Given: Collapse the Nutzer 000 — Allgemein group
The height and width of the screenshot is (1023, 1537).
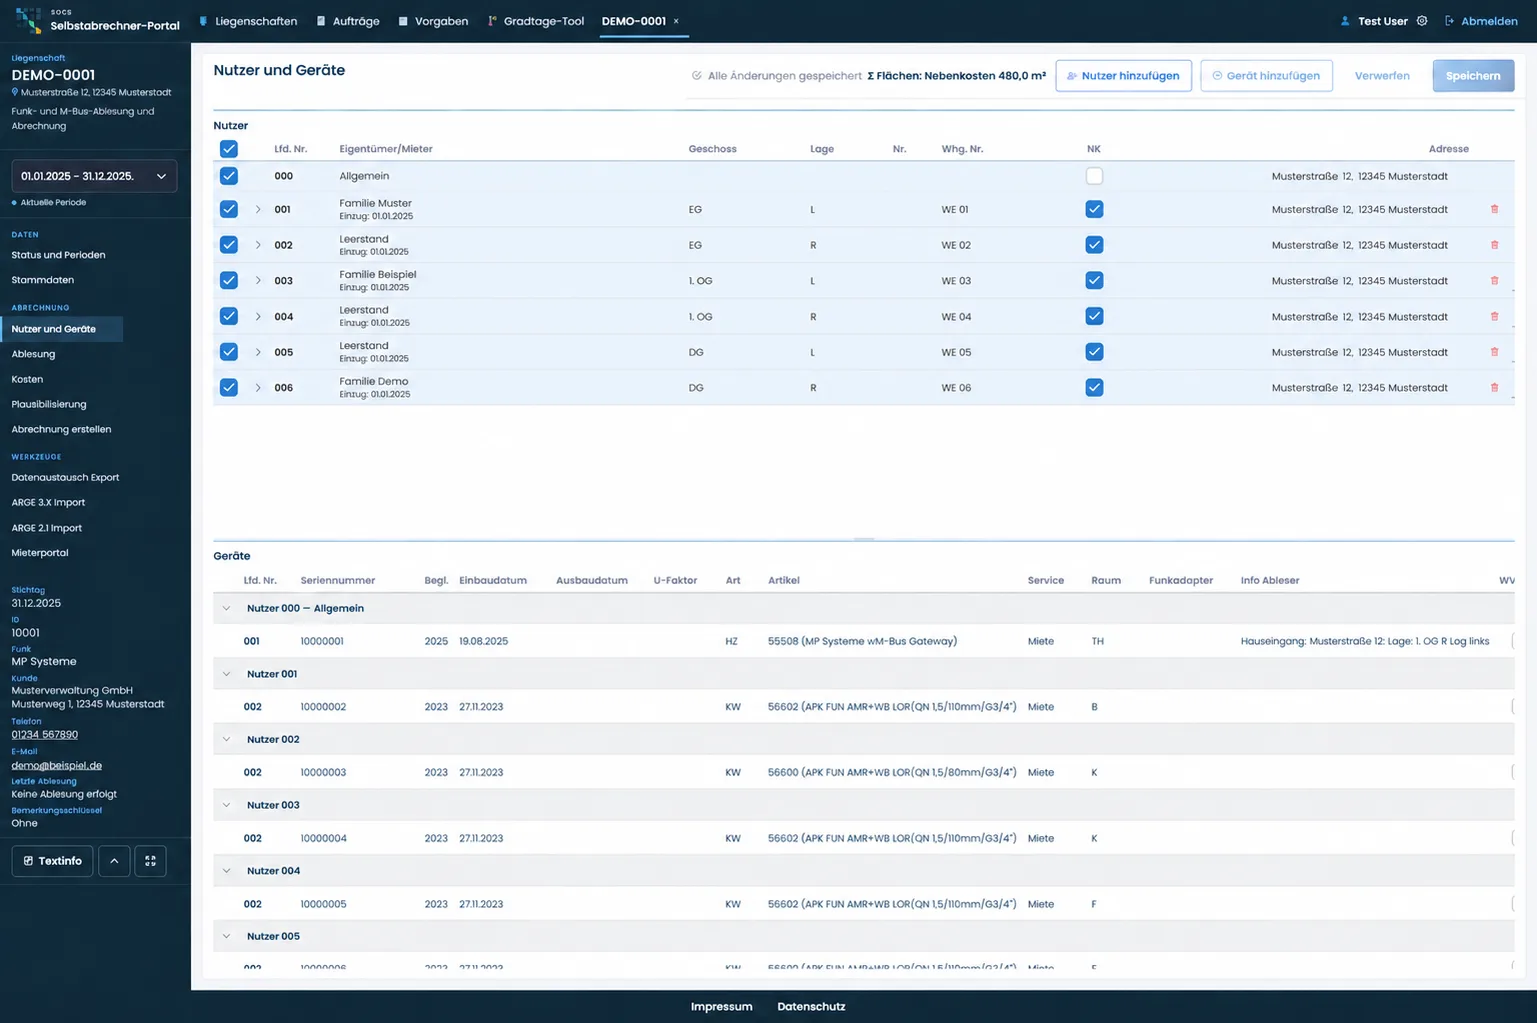Looking at the screenshot, I should 226,608.
